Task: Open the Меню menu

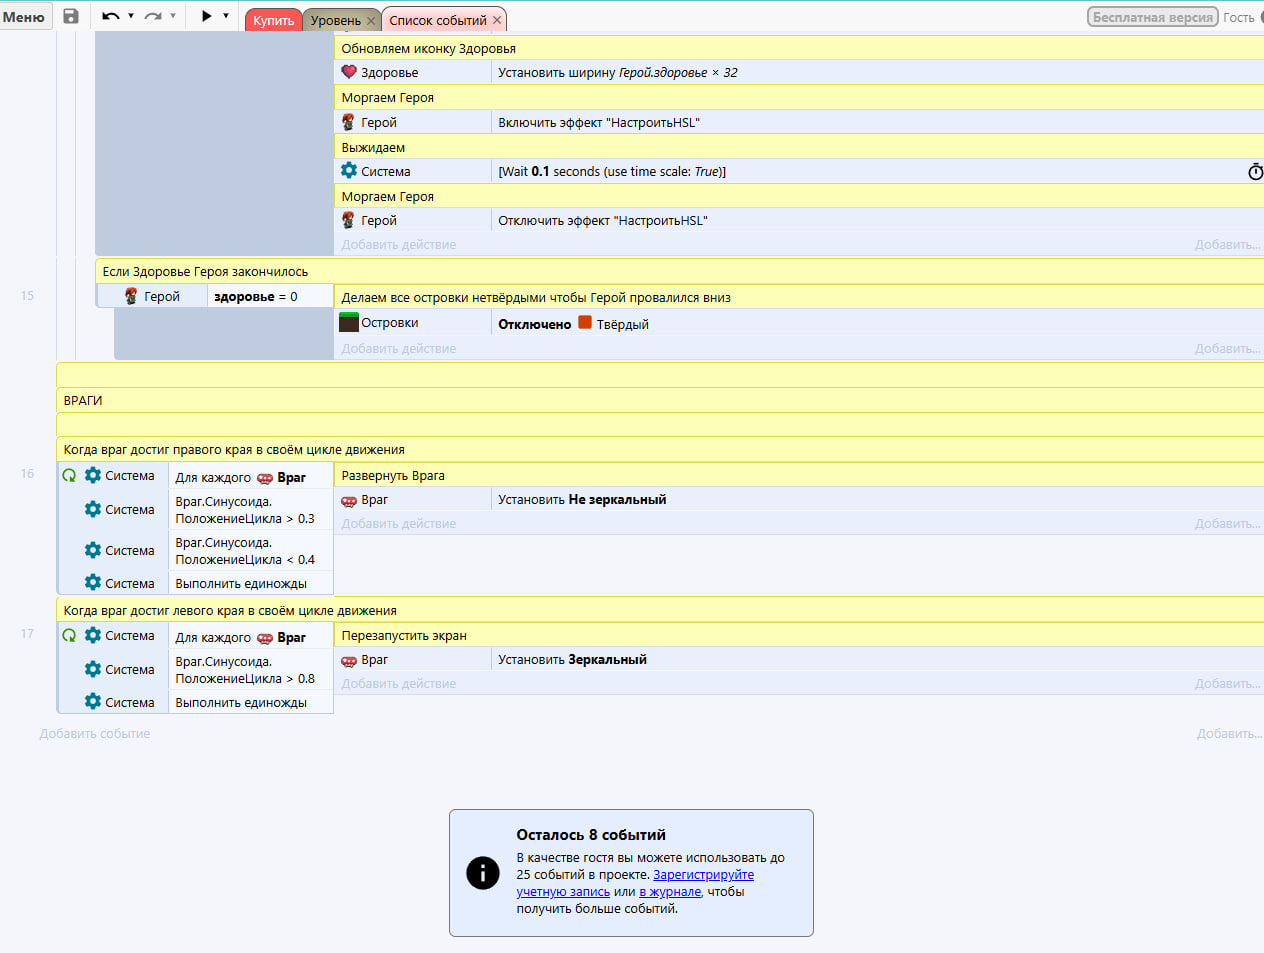Action: pos(24,17)
